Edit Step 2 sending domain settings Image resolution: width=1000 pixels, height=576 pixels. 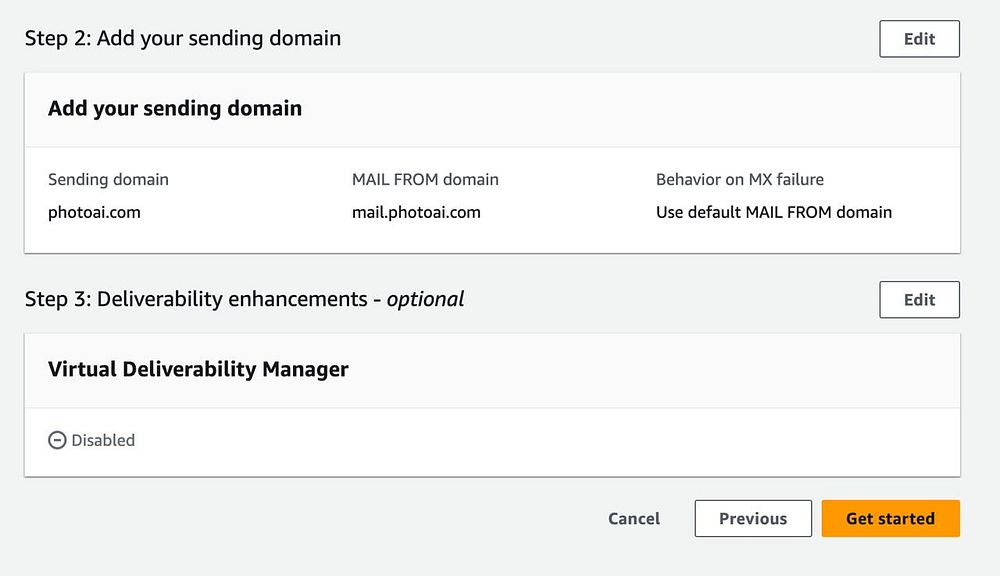coord(919,39)
